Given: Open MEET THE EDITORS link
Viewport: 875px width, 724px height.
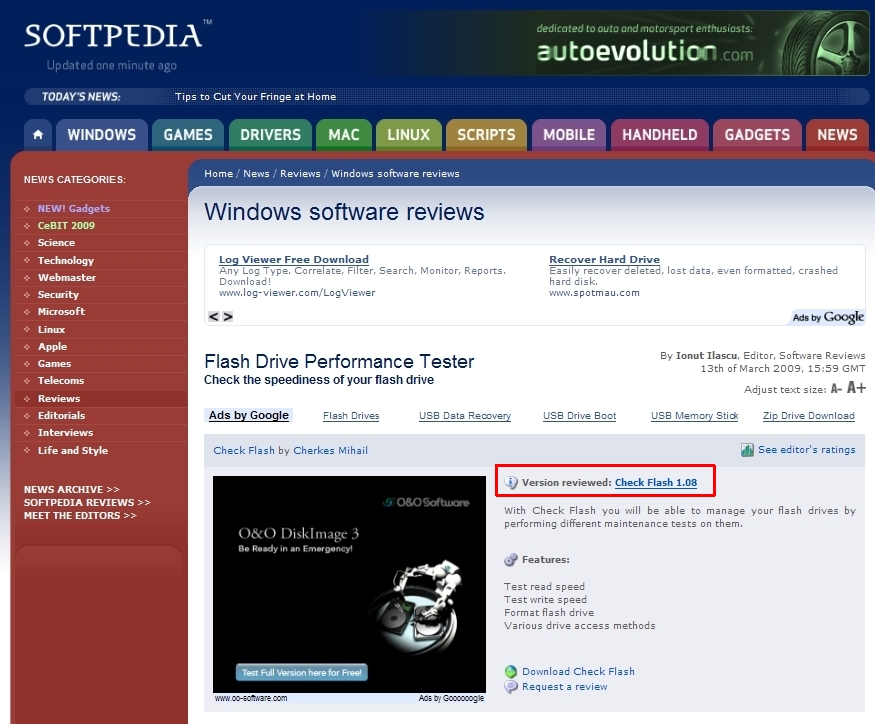Looking at the screenshot, I should pos(80,516).
